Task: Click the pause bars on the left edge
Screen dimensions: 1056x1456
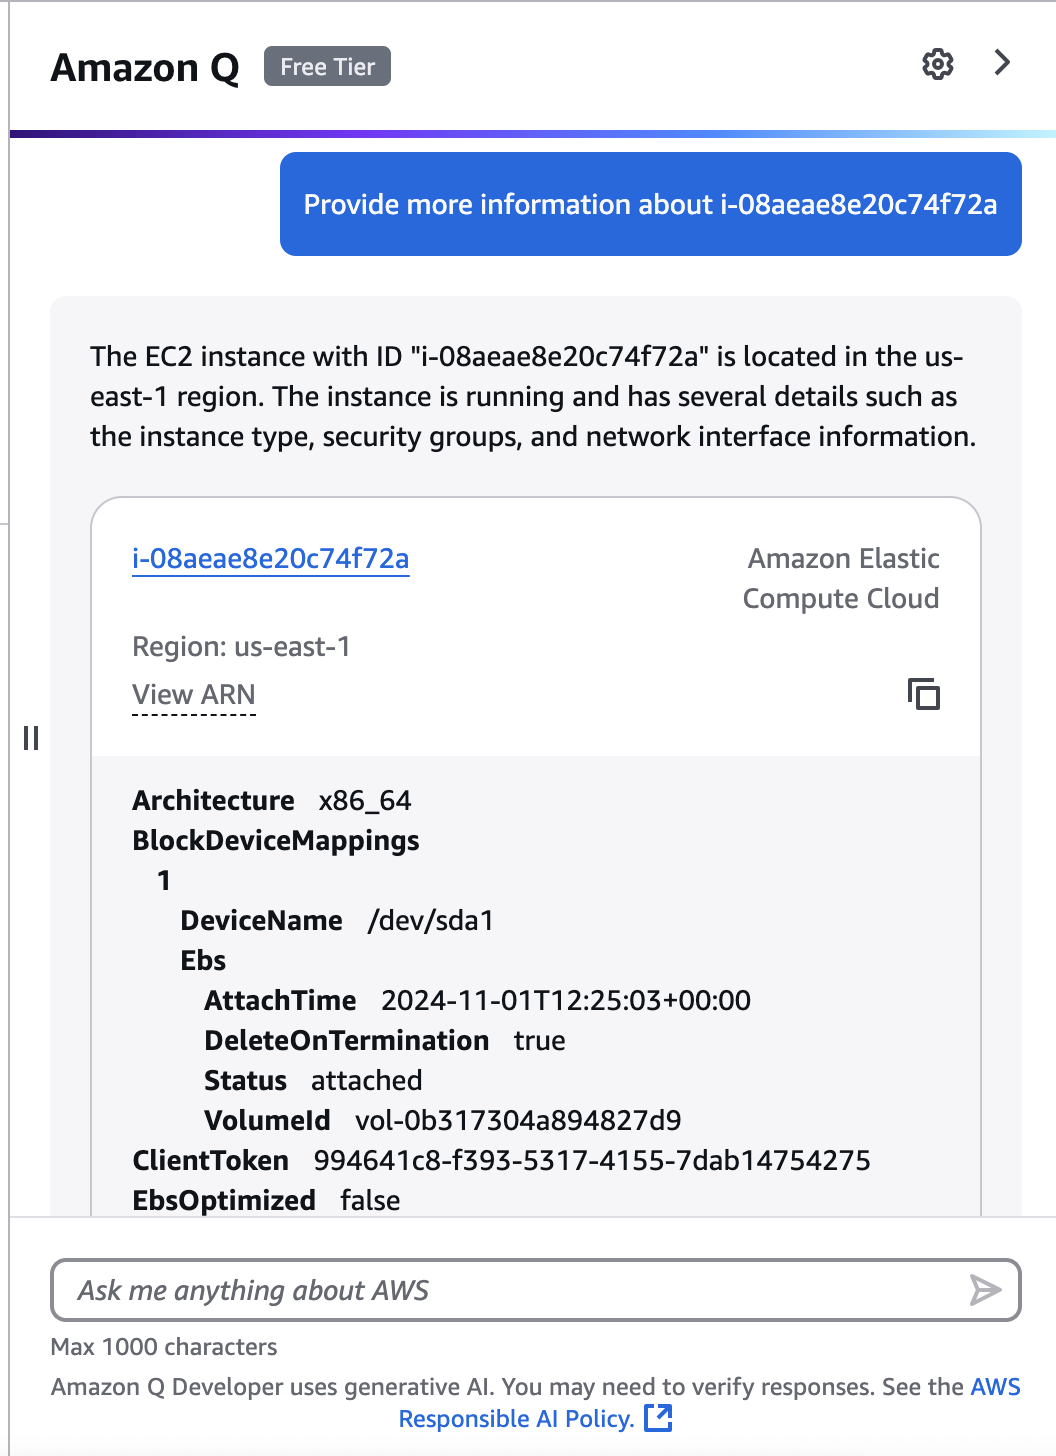Action: coord(31,740)
